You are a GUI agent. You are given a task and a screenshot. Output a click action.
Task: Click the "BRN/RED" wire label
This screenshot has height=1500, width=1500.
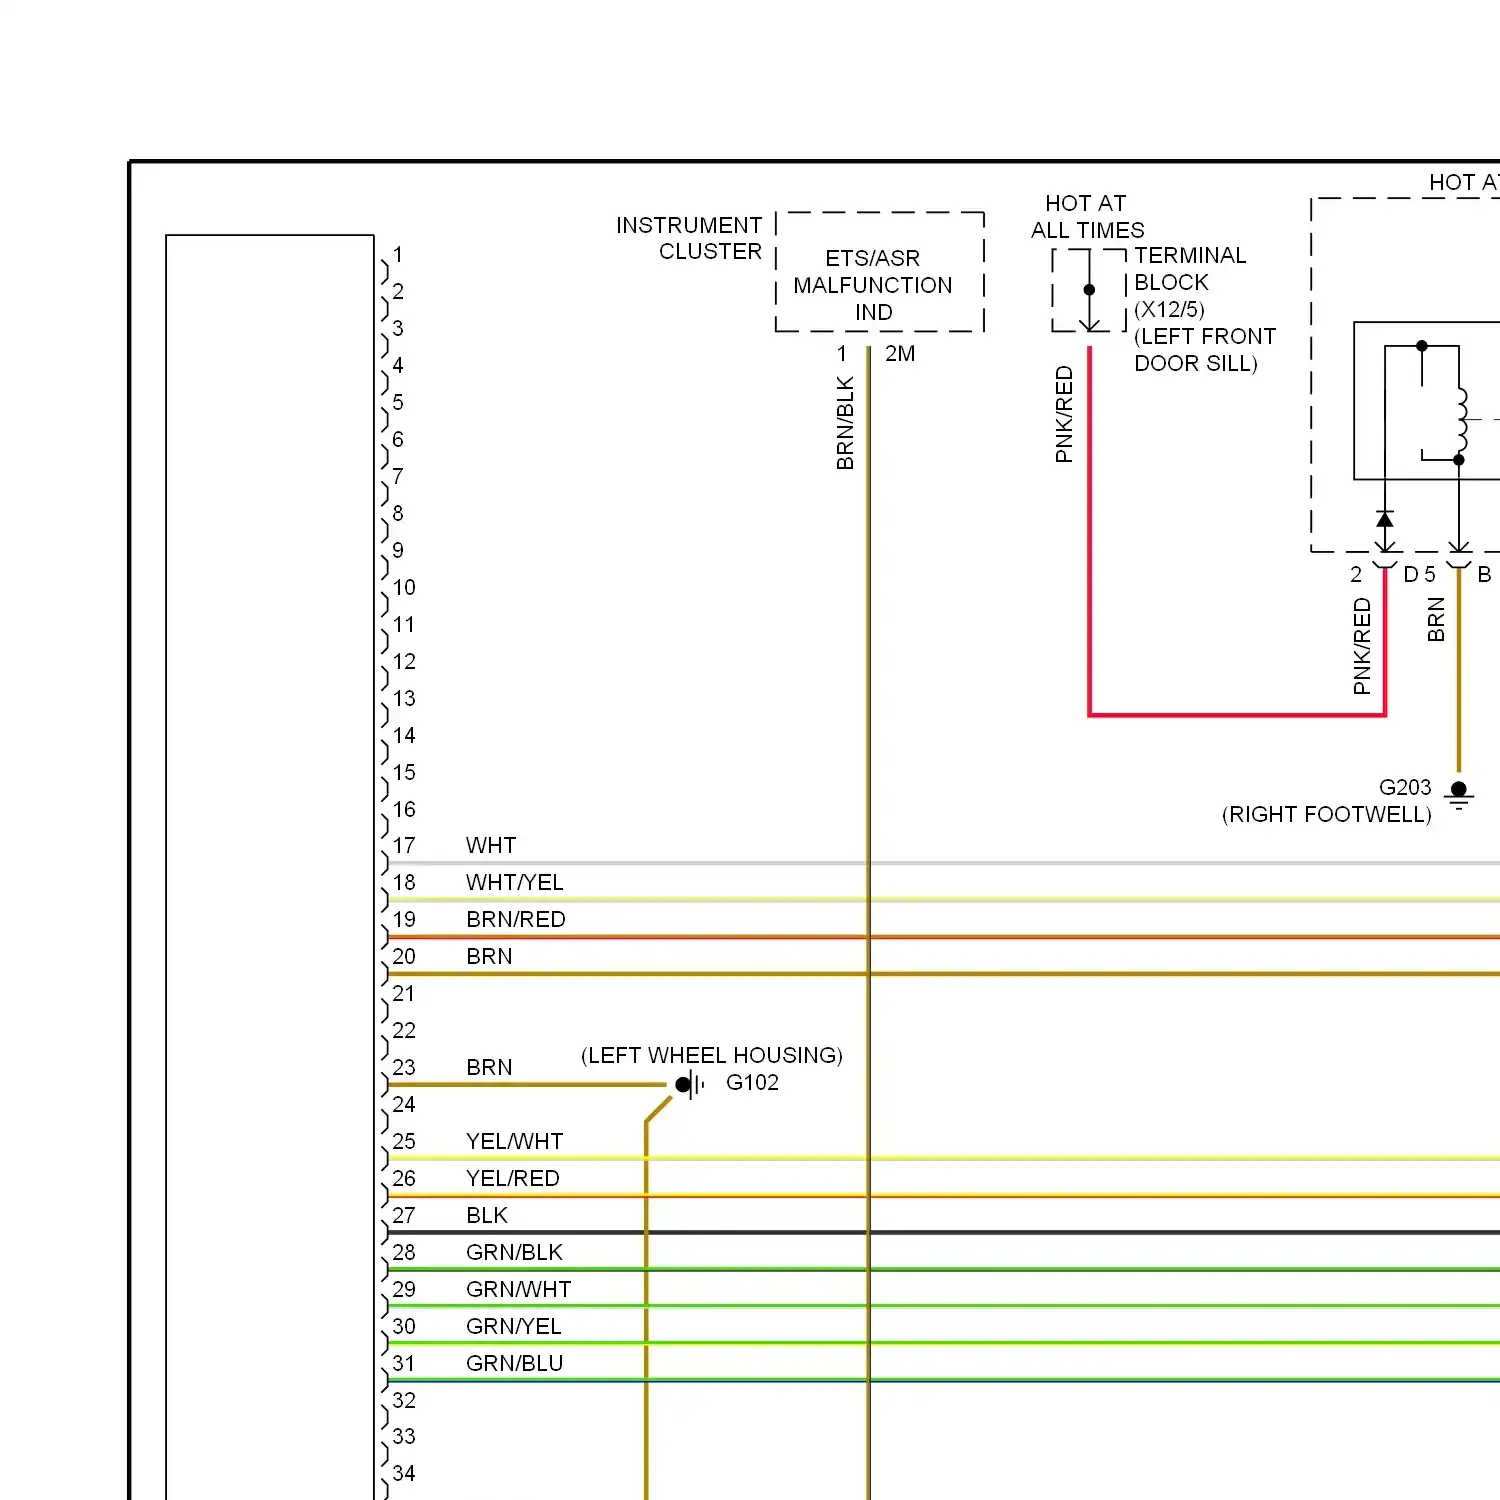(x=516, y=919)
